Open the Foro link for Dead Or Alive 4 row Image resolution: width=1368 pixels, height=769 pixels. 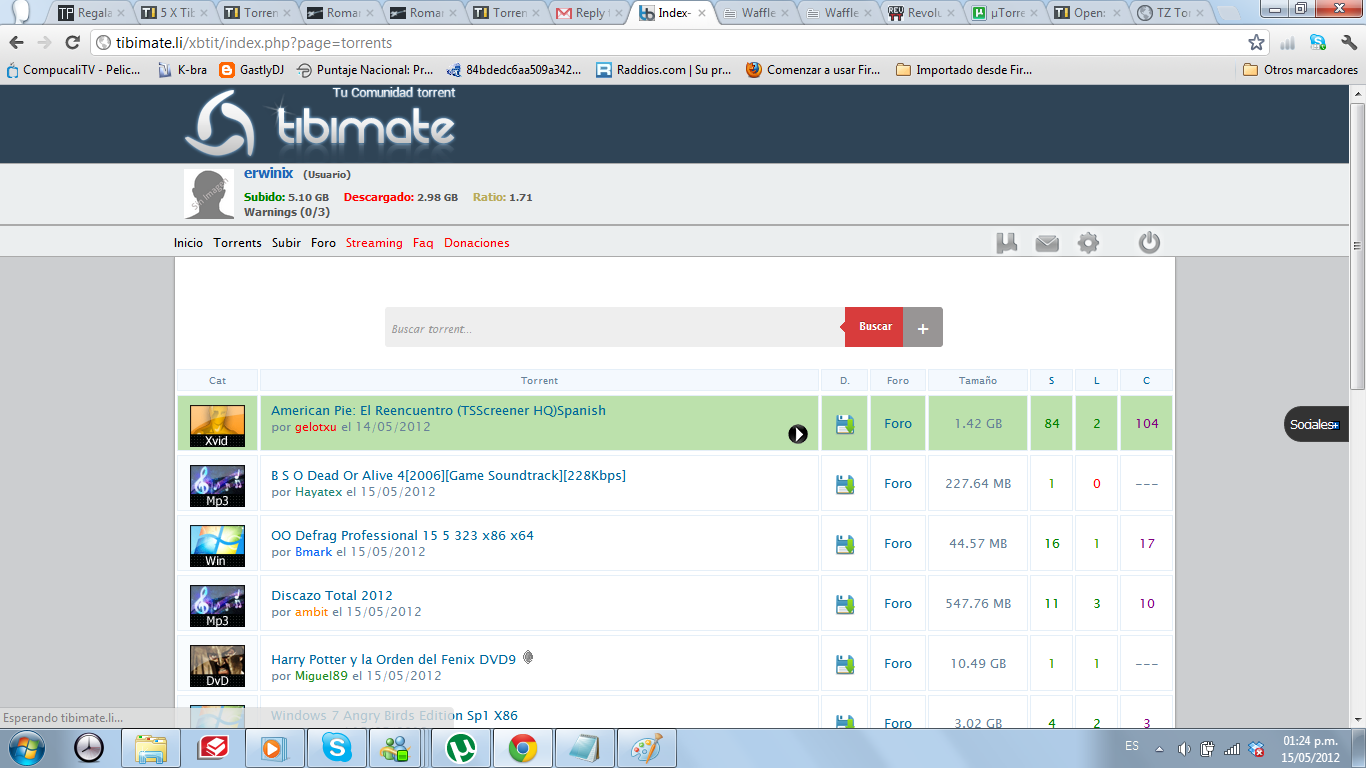pyautogui.click(x=898, y=484)
